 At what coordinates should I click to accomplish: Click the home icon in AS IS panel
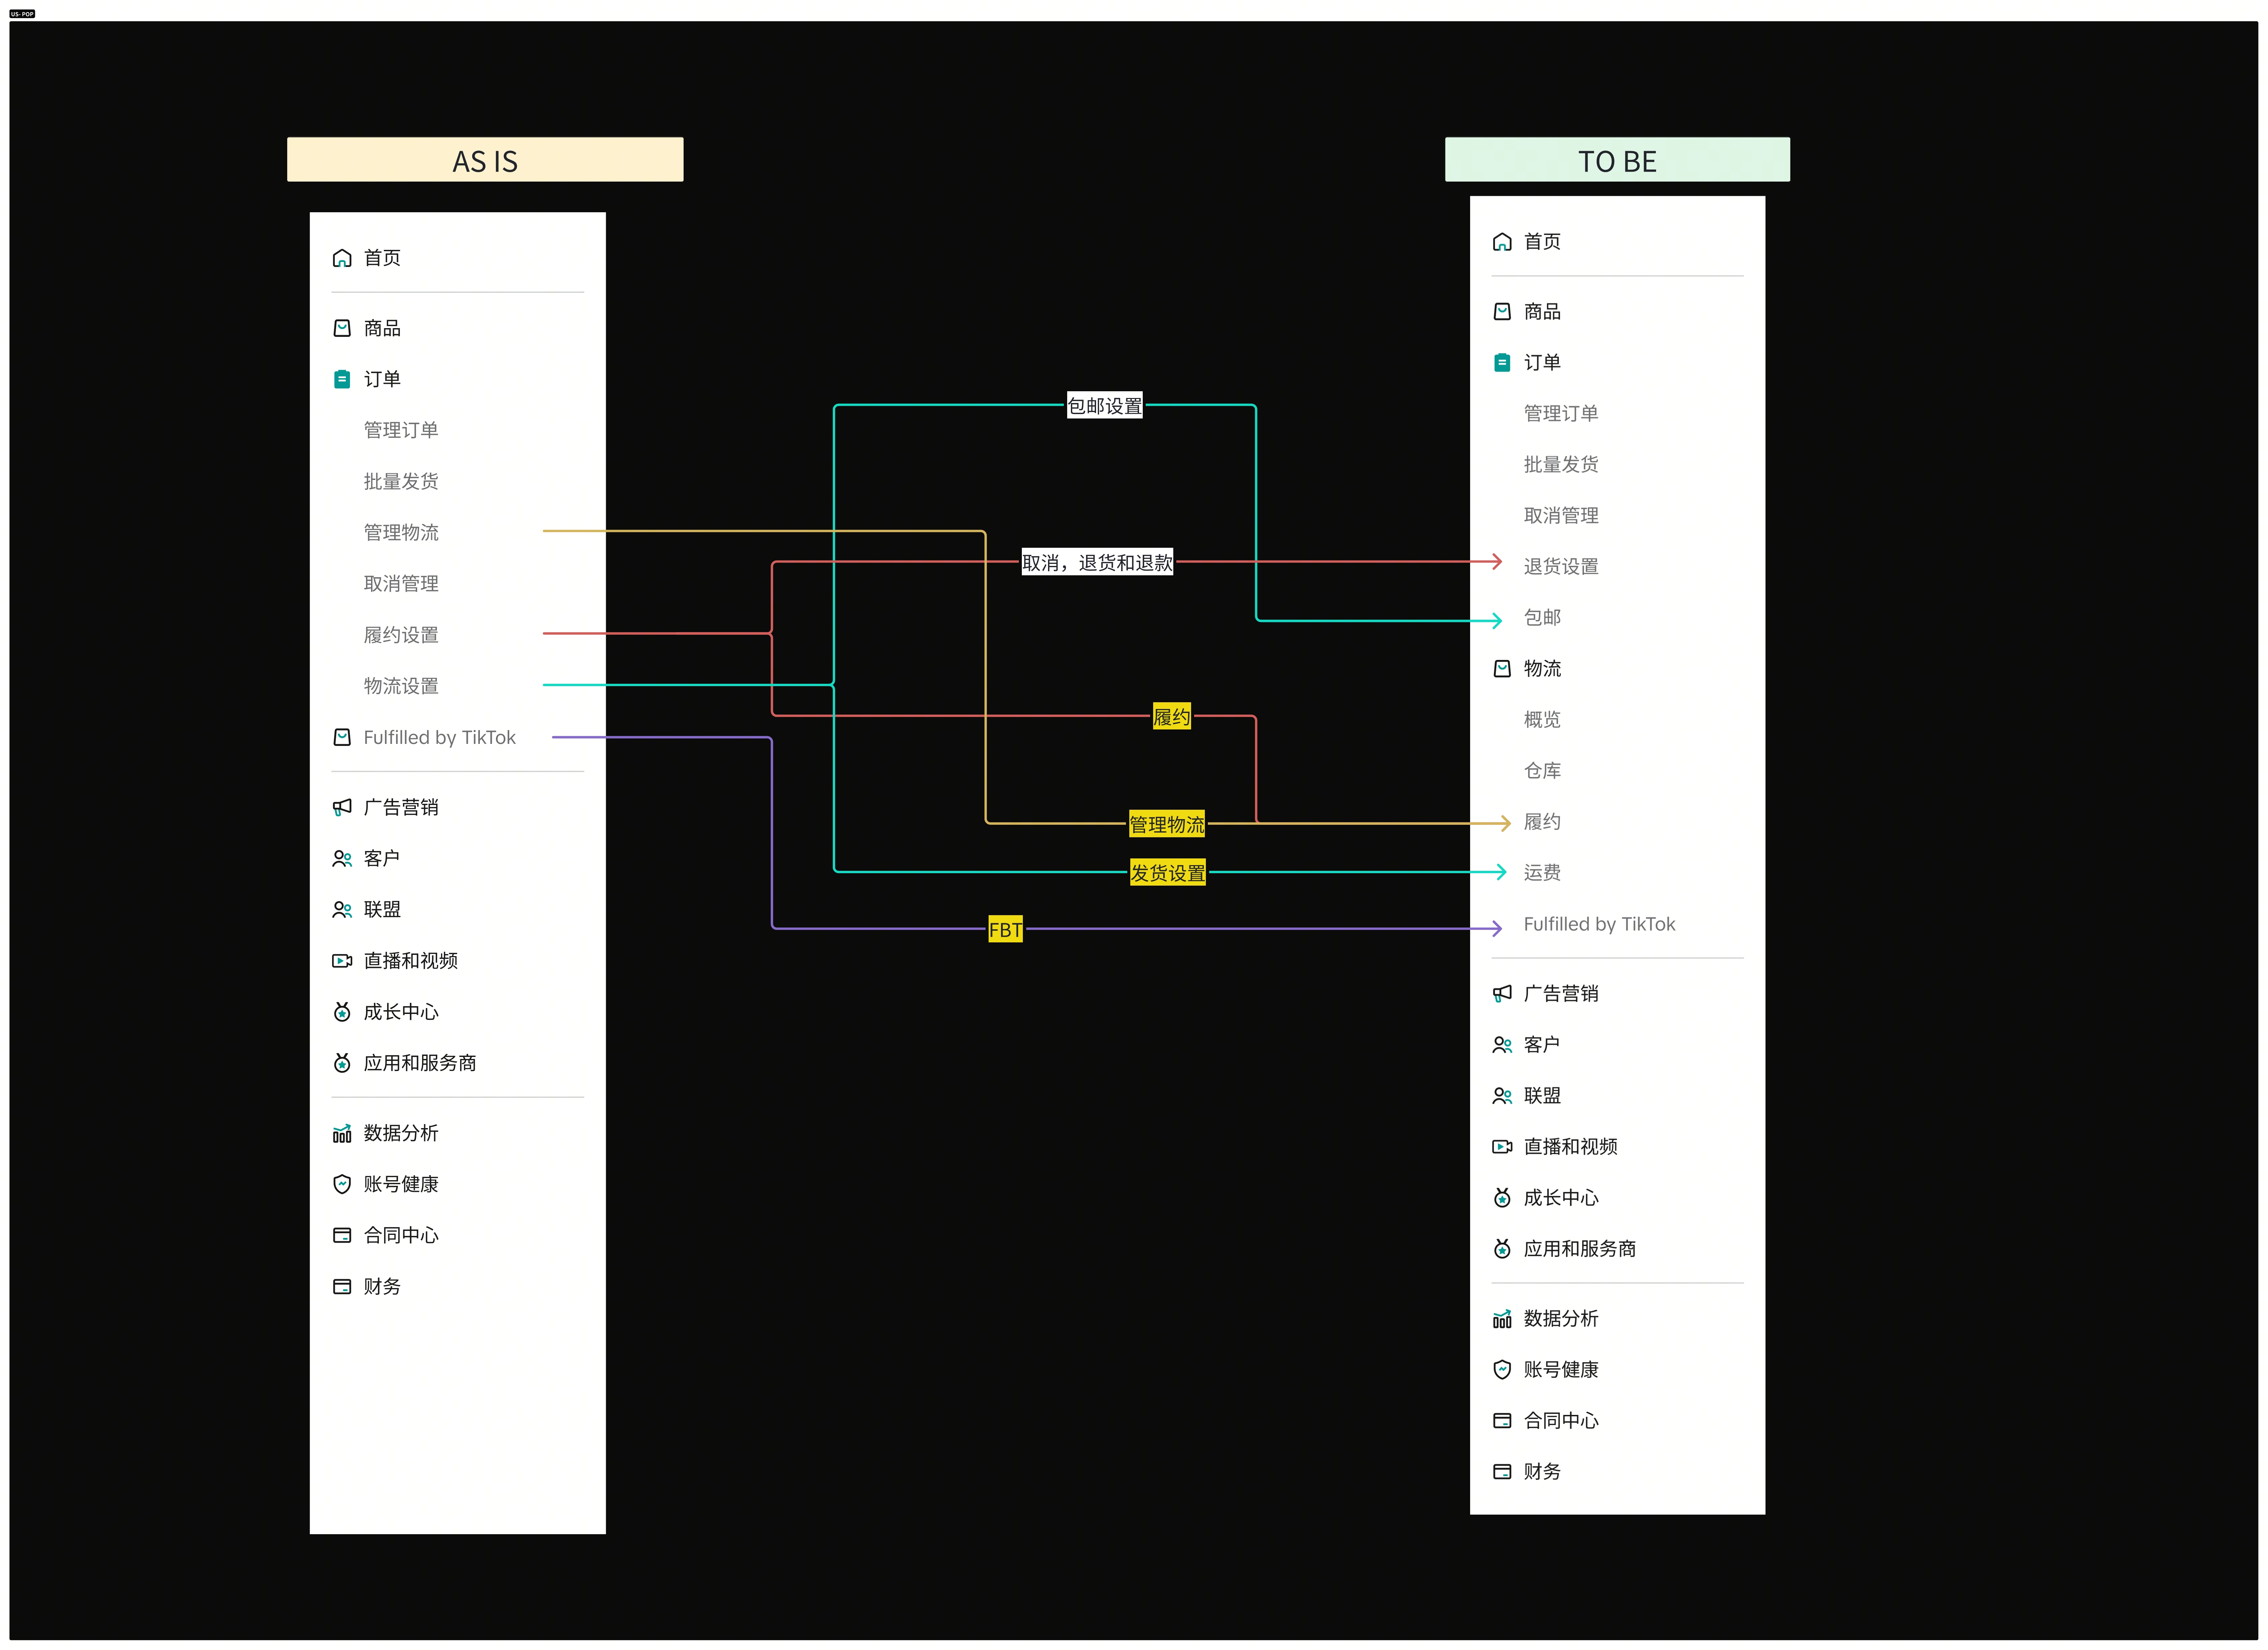pyautogui.click(x=342, y=258)
